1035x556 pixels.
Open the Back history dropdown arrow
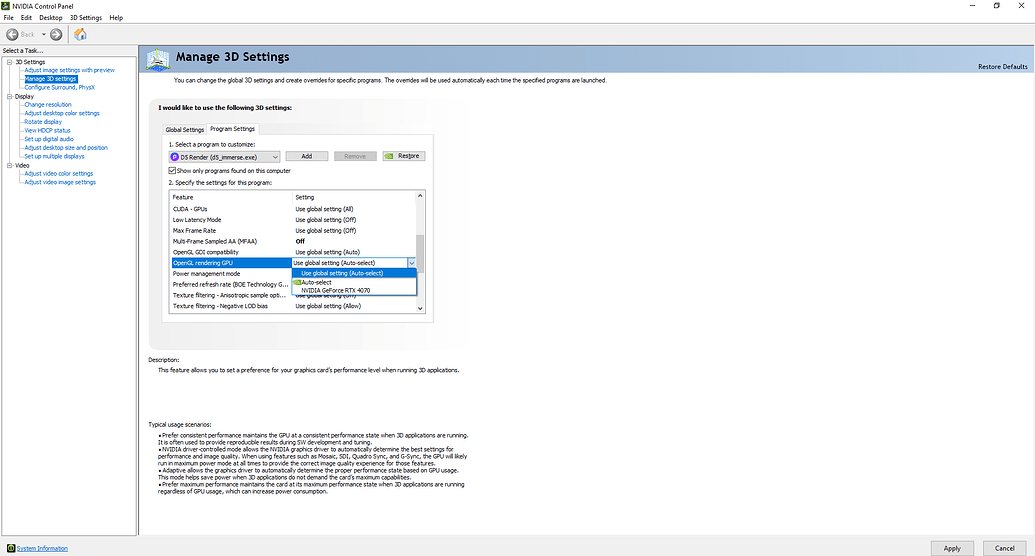pos(44,34)
